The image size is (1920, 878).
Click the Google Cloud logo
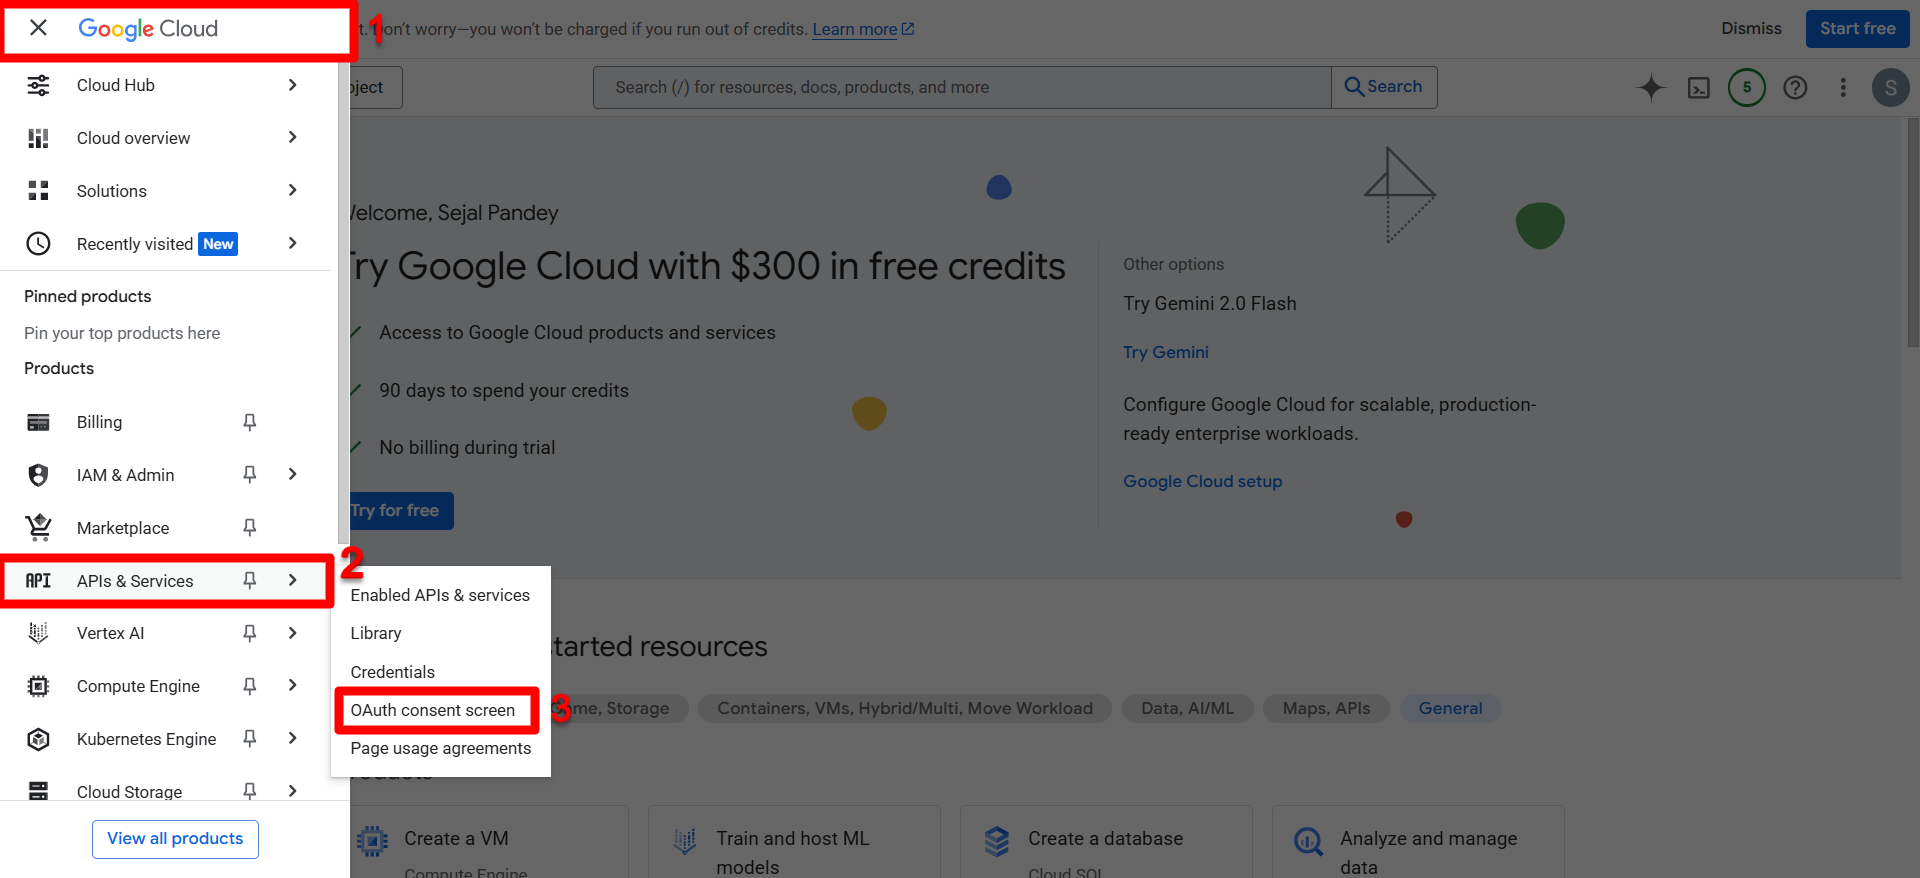pos(148,29)
